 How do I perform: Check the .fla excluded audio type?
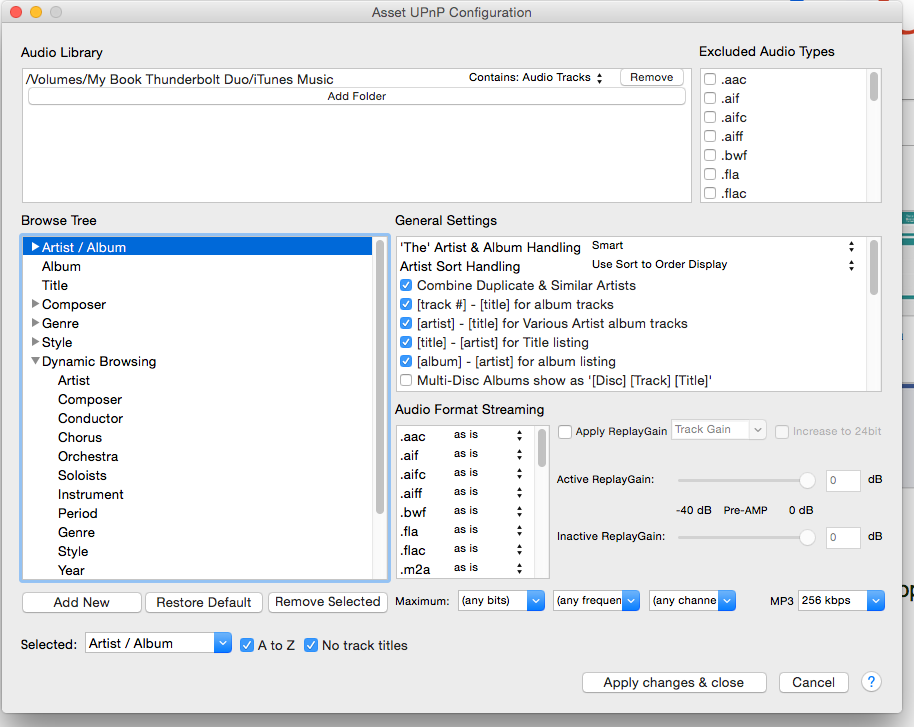709,174
